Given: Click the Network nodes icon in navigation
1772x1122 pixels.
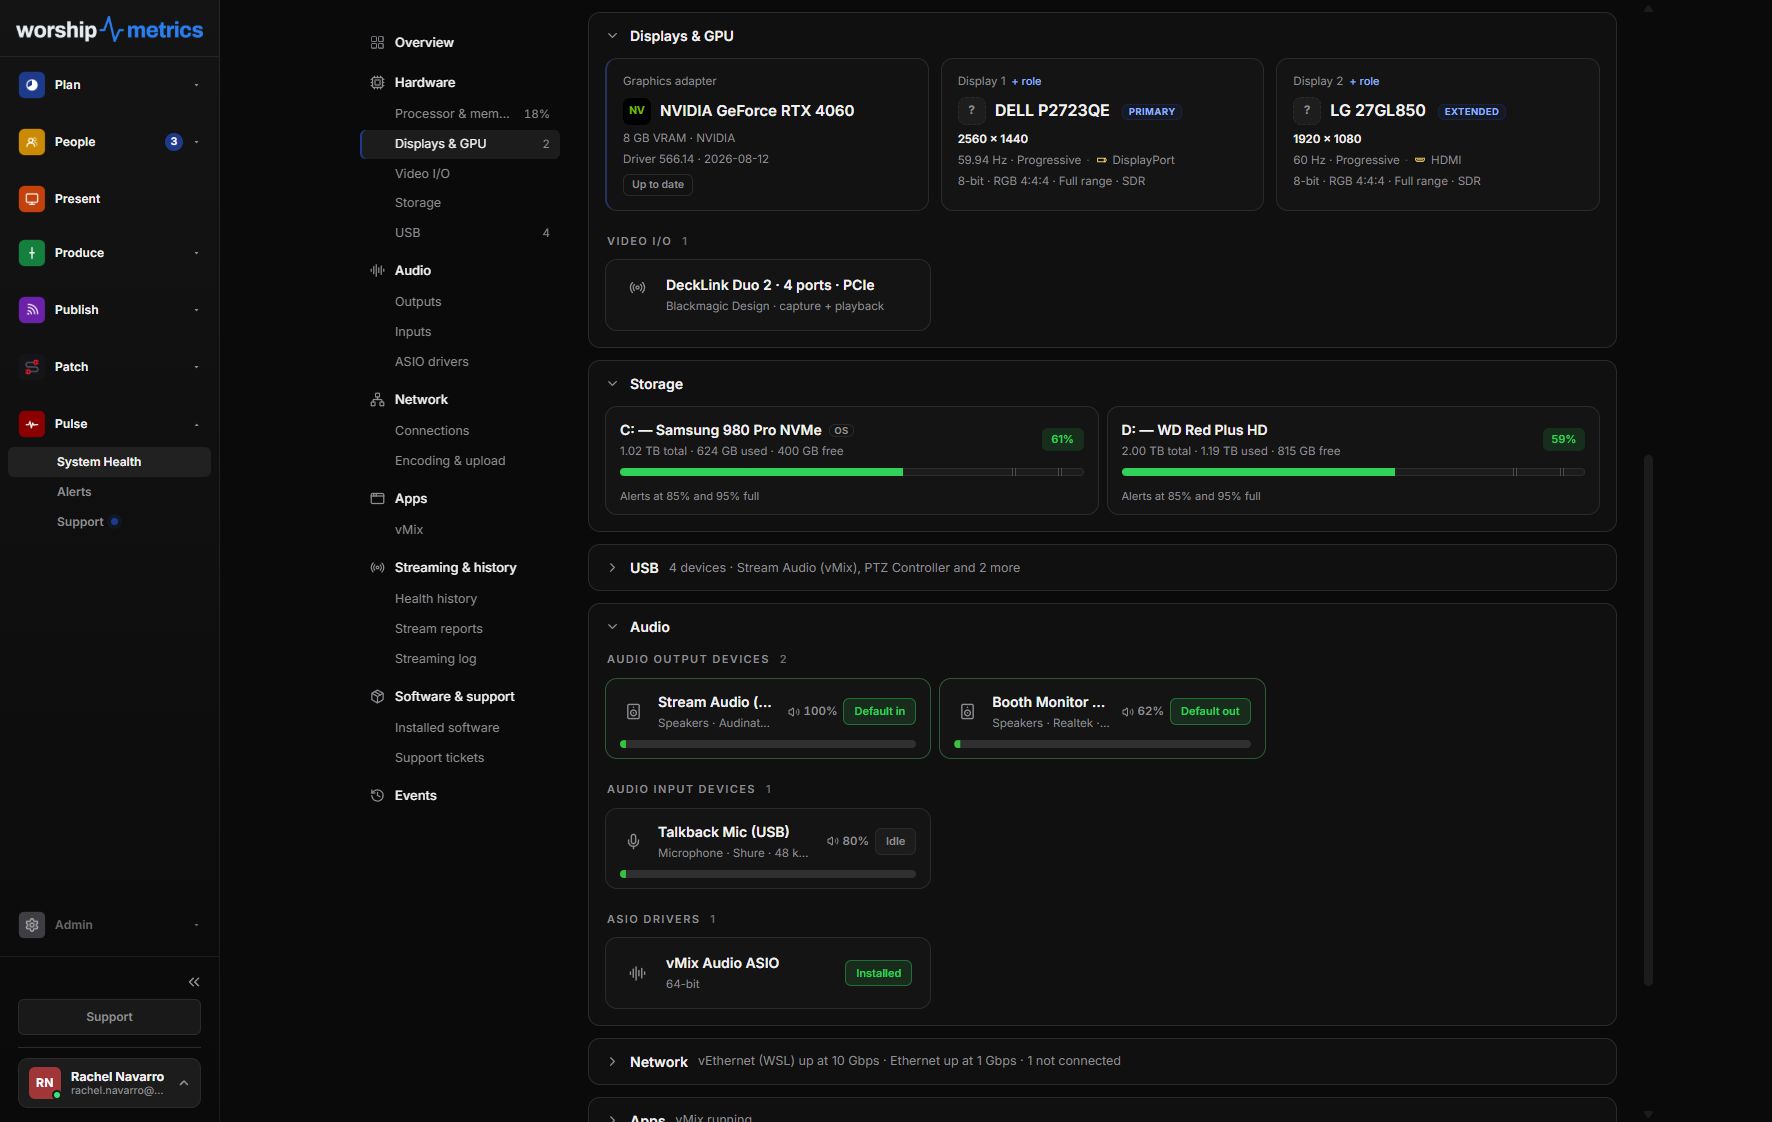Looking at the screenshot, I should point(377,399).
